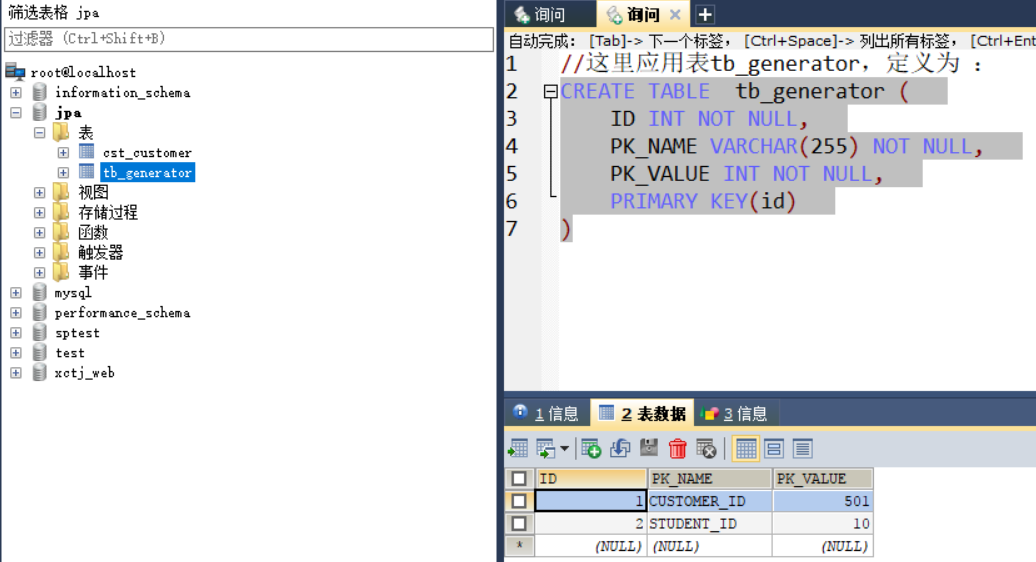1036x562 pixels.
Task: Click the 过滤器 filter input field
Action: (249, 39)
